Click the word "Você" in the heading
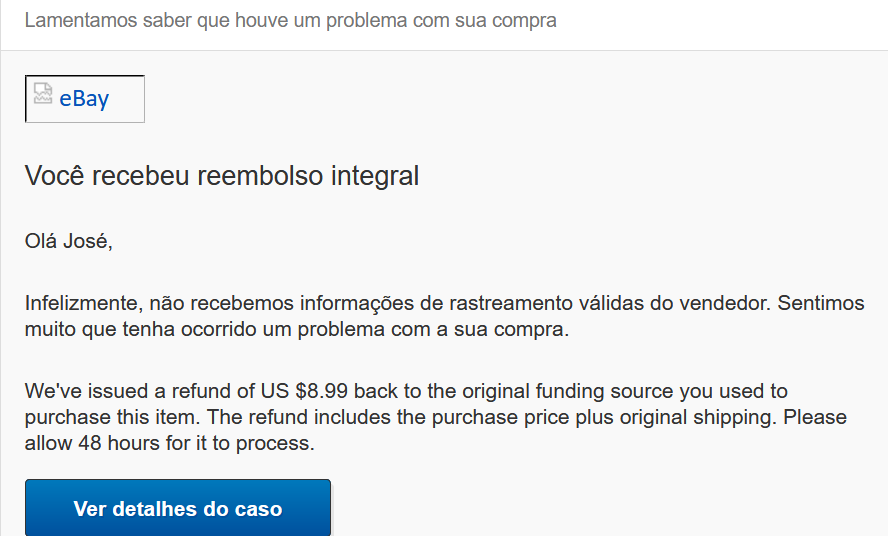The height and width of the screenshot is (536, 888). [54, 176]
